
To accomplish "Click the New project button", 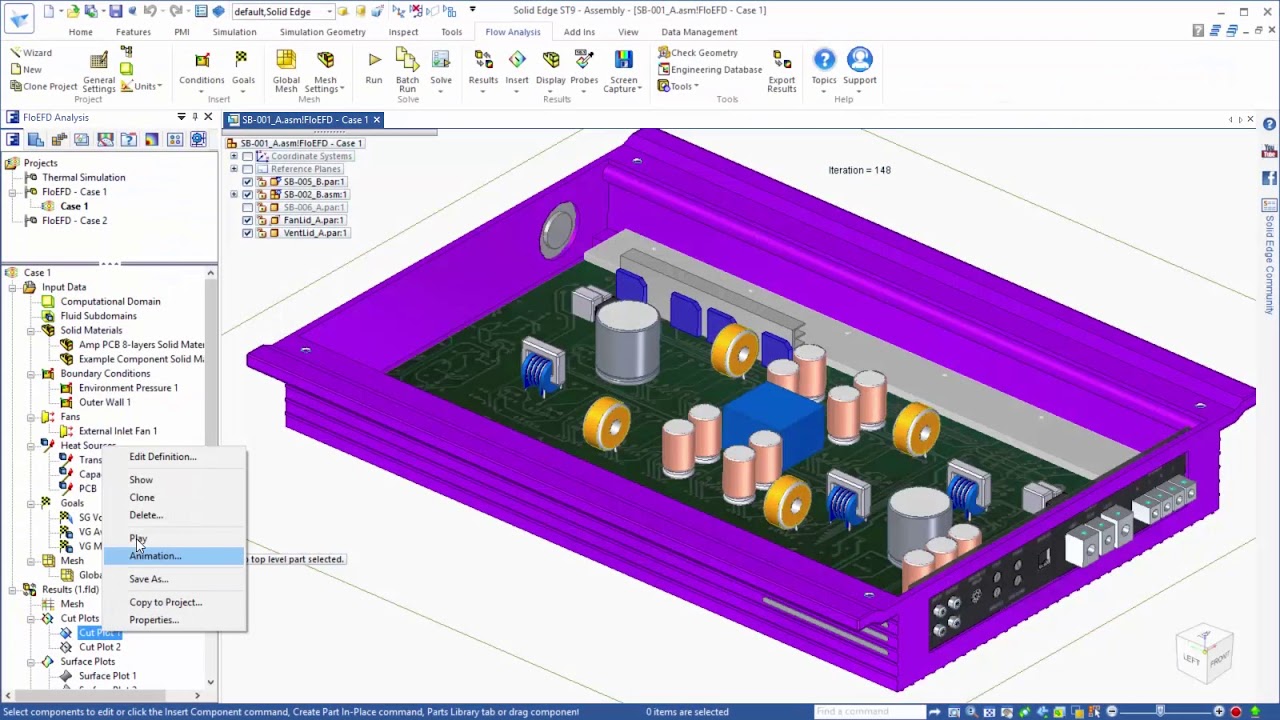I will (x=26, y=70).
